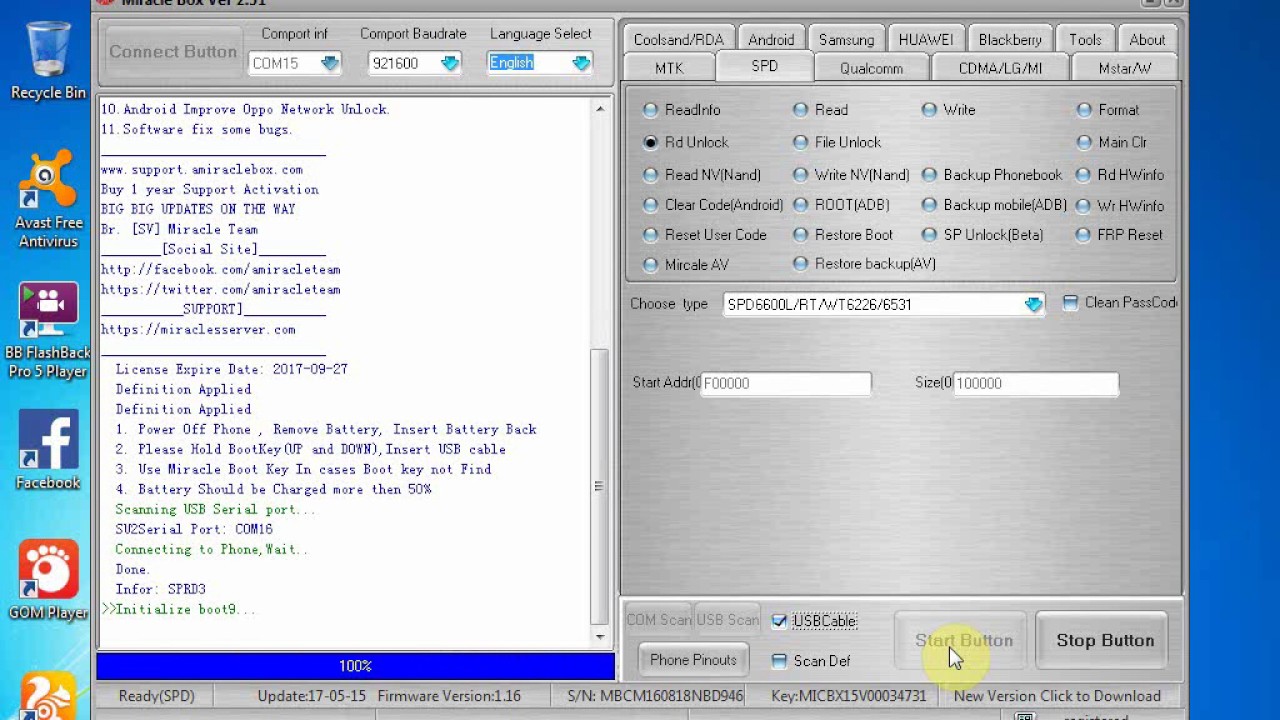Open the HUAWEI tab
This screenshot has height=720, width=1280.
[925, 40]
